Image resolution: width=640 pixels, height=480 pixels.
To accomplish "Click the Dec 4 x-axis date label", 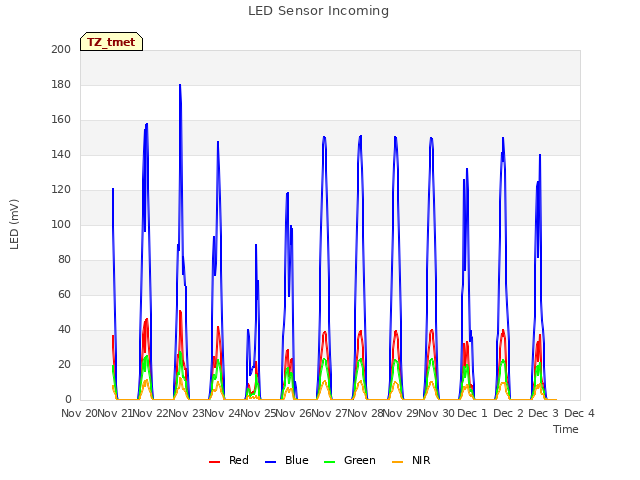I will tap(579, 413).
